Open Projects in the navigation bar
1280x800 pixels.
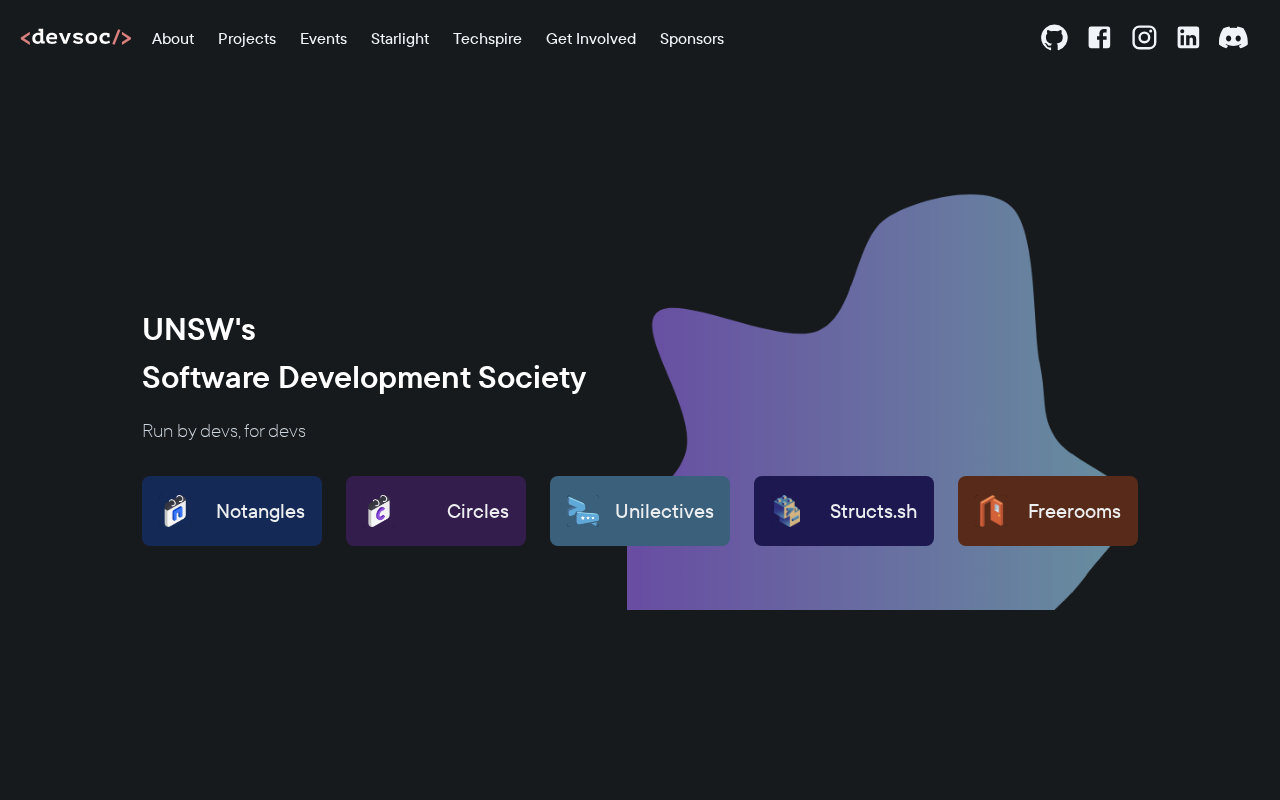pos(247,39)
